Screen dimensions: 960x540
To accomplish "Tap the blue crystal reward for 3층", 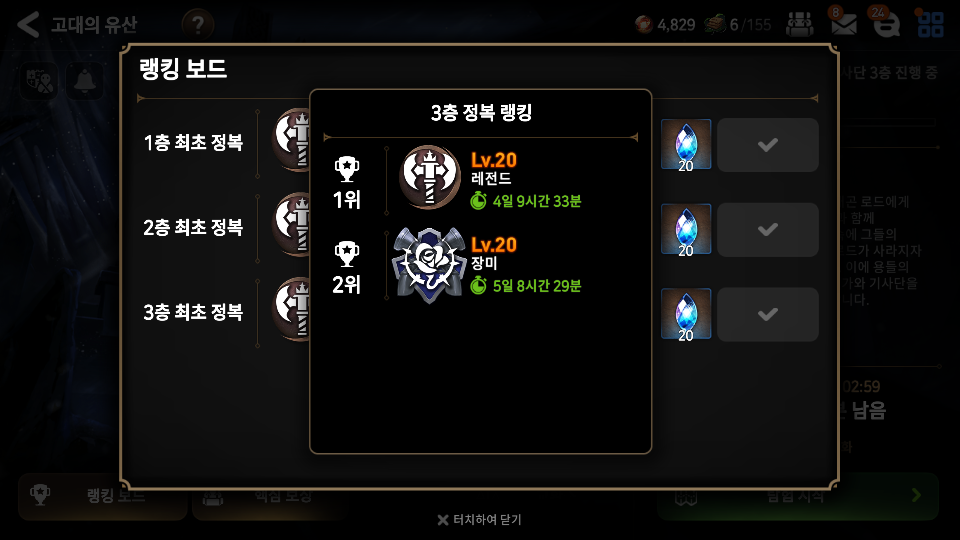I will pos(686,314).
